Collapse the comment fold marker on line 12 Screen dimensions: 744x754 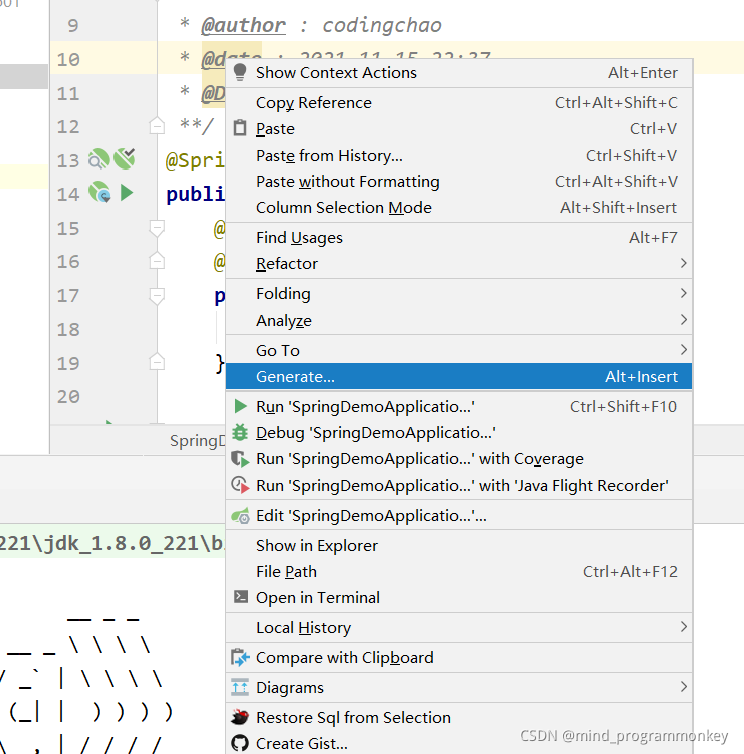157,126
